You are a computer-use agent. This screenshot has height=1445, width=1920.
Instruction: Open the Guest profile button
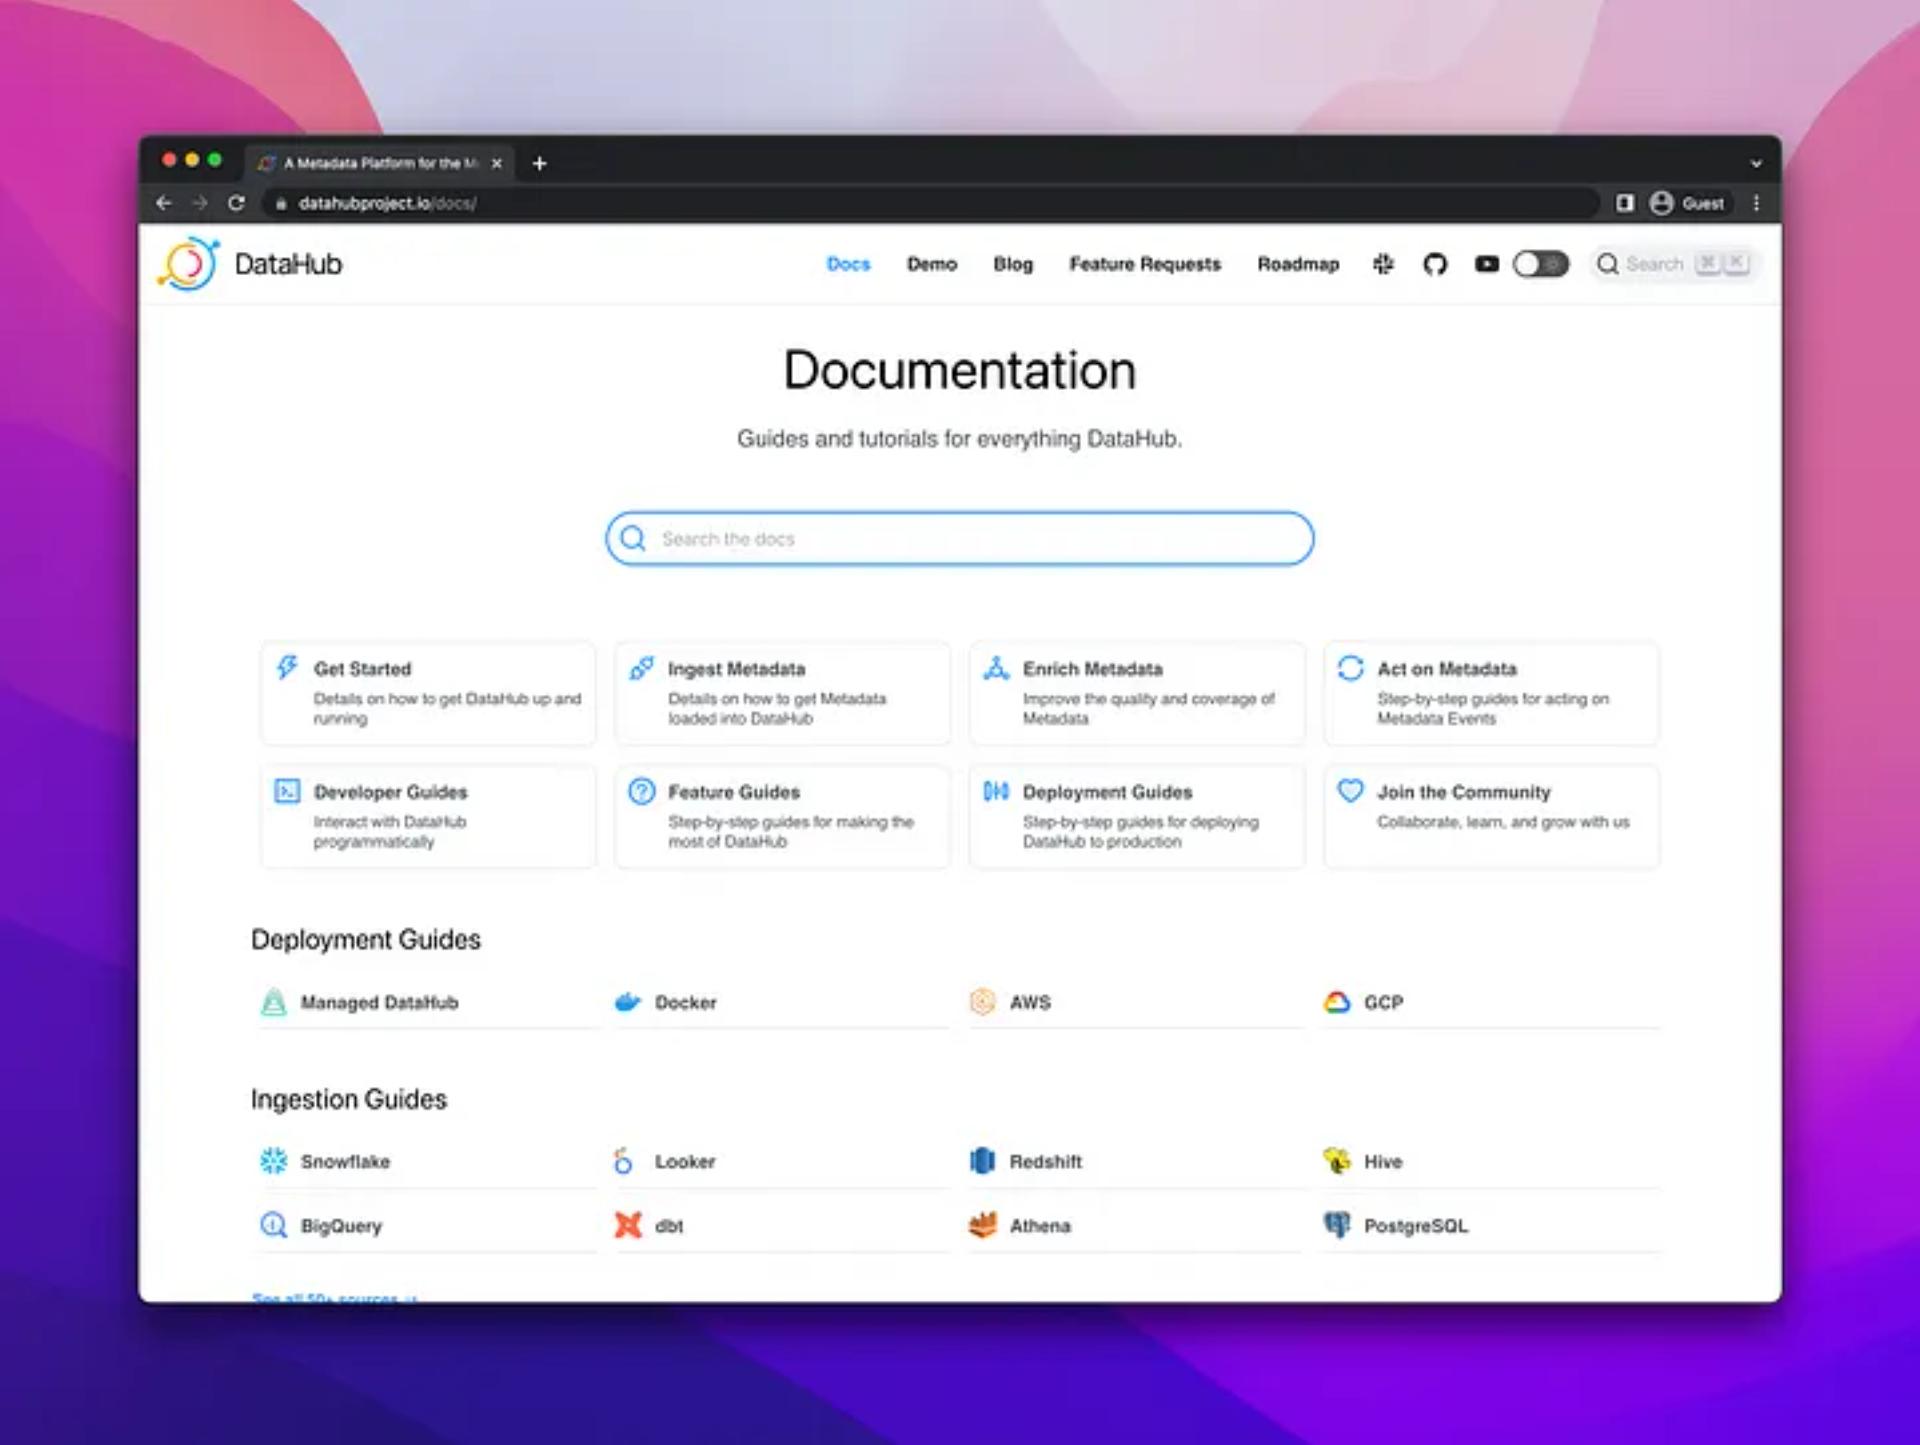(1688, 203)
